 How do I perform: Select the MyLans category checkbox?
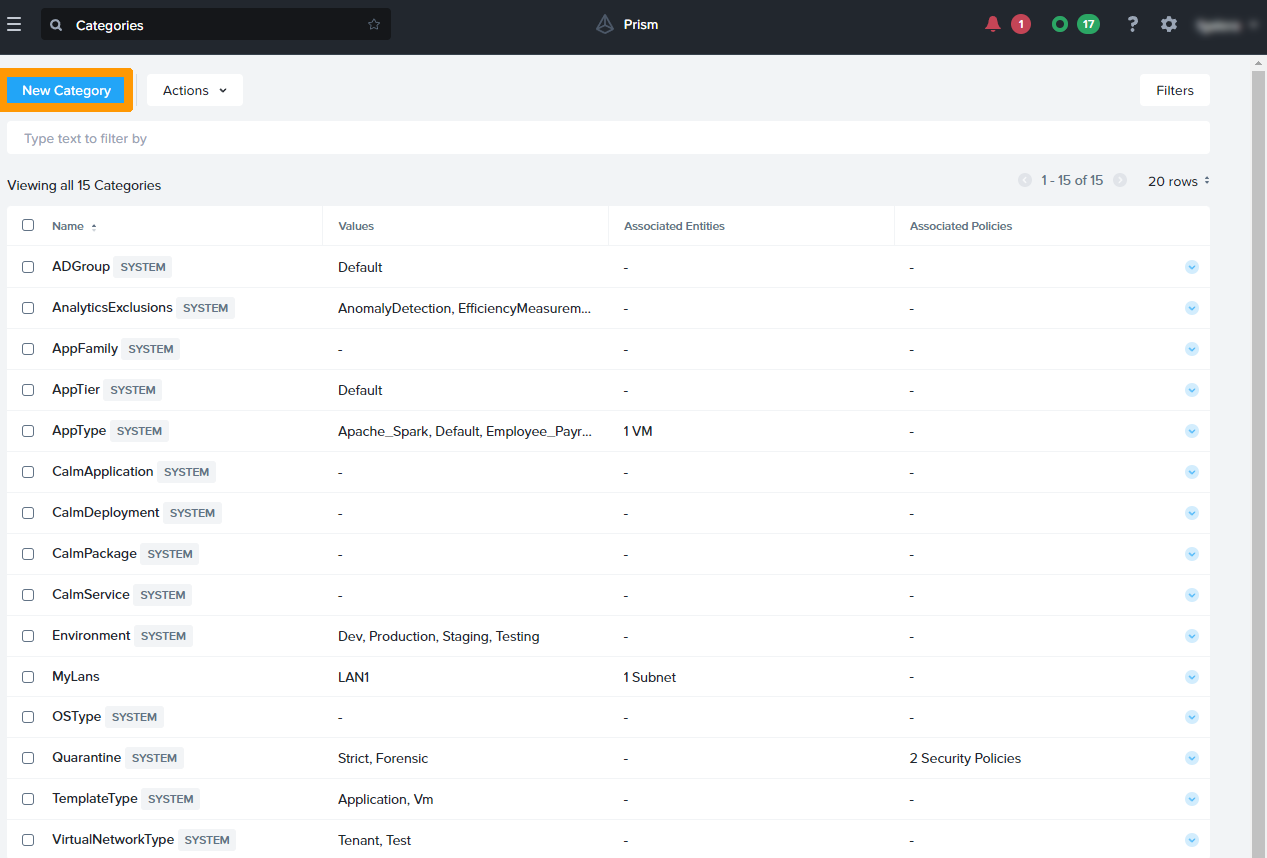coord(28,677)
